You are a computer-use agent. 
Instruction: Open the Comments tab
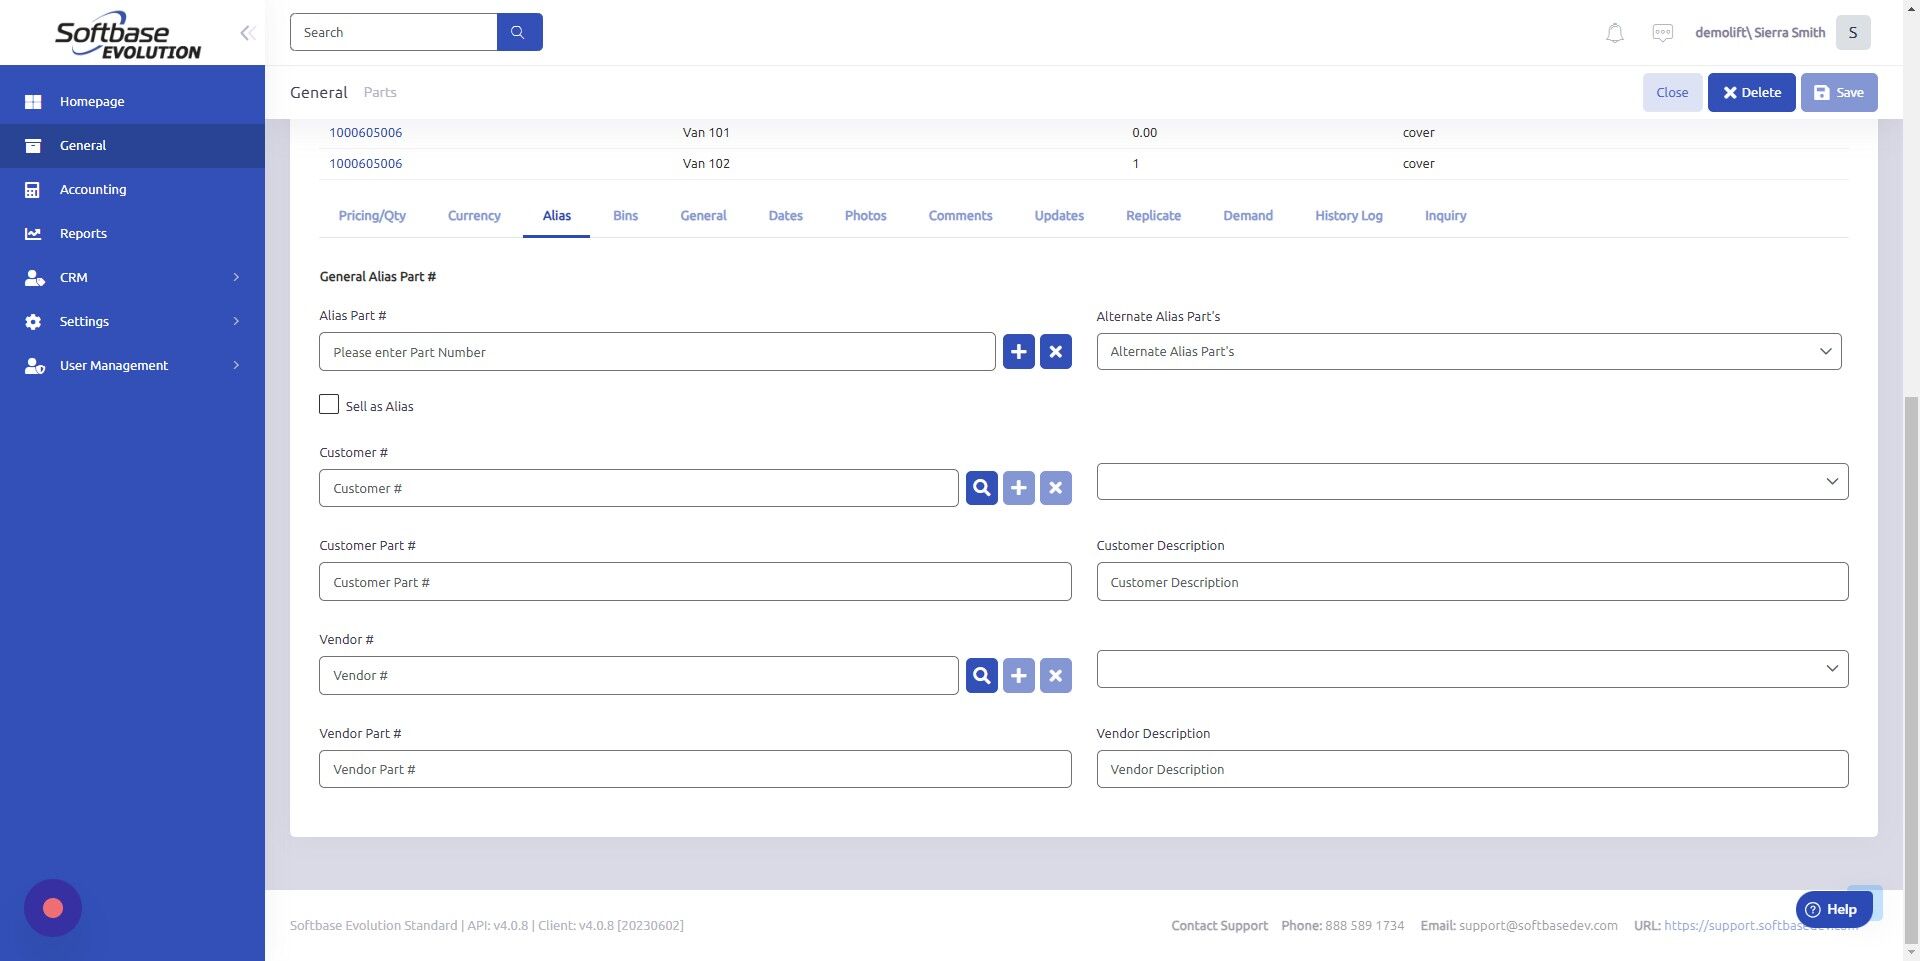(960, 216)
